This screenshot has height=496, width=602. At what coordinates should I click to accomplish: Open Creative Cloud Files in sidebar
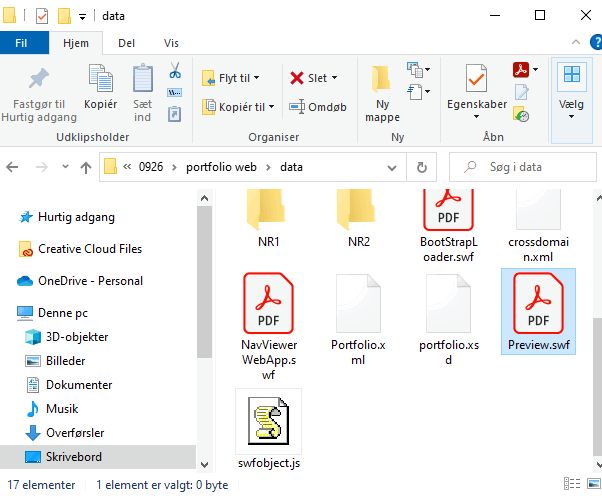[80, 249]
